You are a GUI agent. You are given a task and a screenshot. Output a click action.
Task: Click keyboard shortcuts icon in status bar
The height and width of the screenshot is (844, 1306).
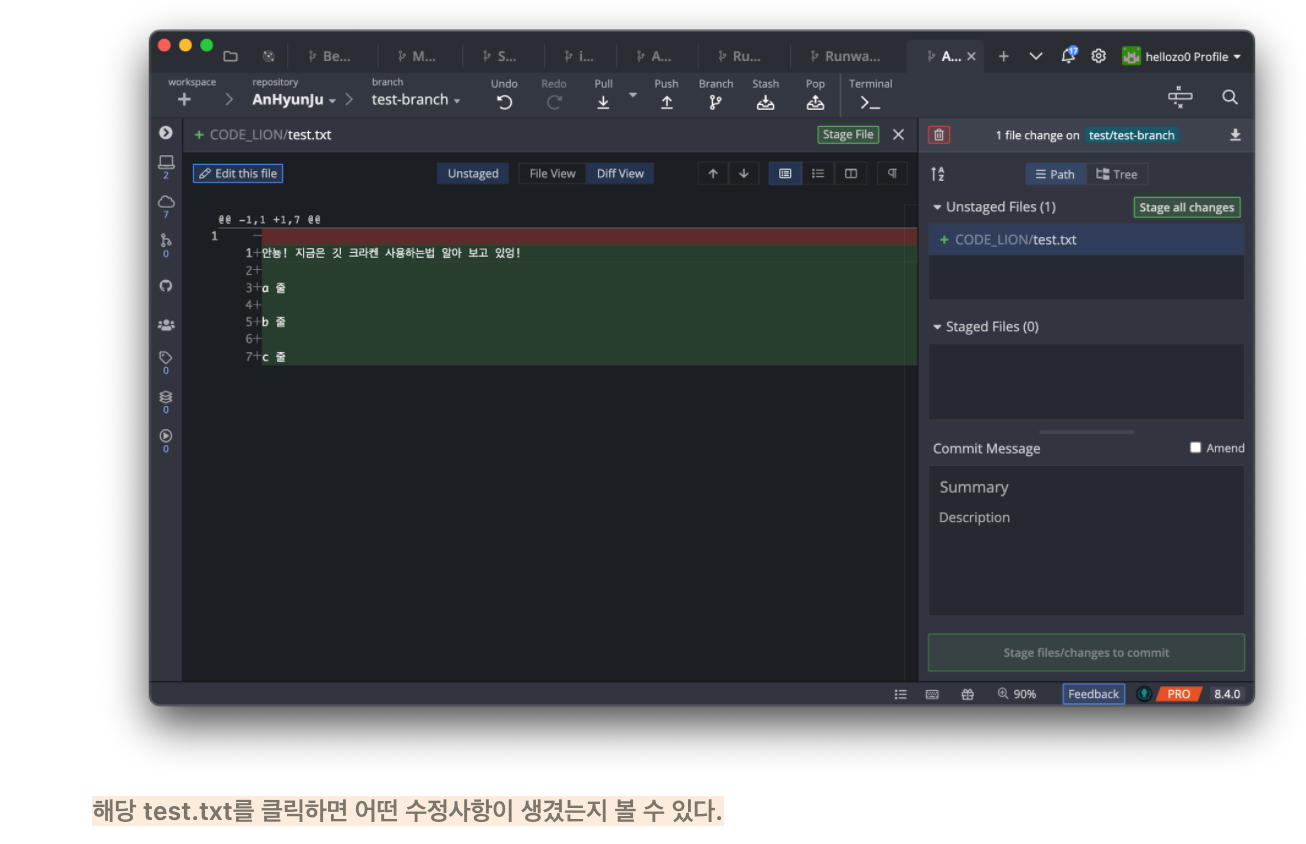click(932, 694)
